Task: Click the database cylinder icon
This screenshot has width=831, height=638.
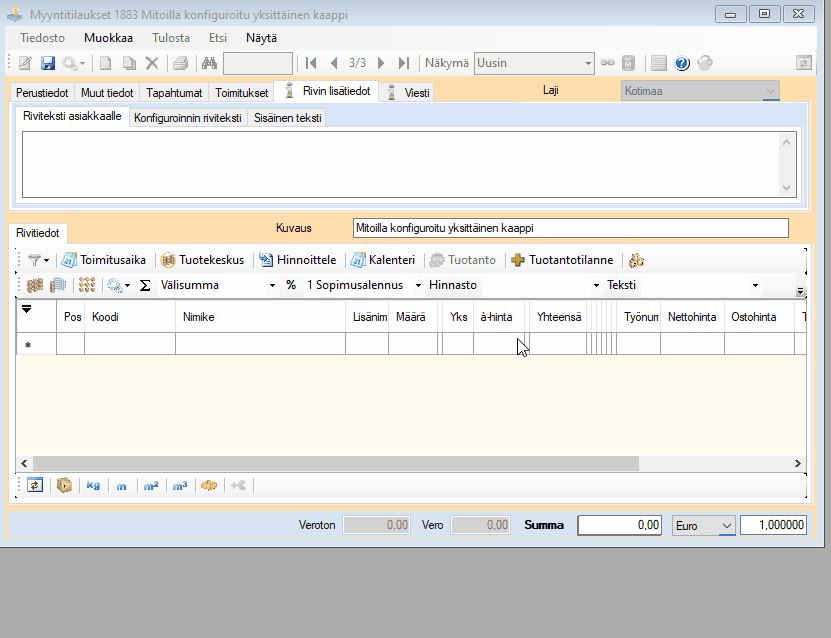Action: (x=628, y=64)
